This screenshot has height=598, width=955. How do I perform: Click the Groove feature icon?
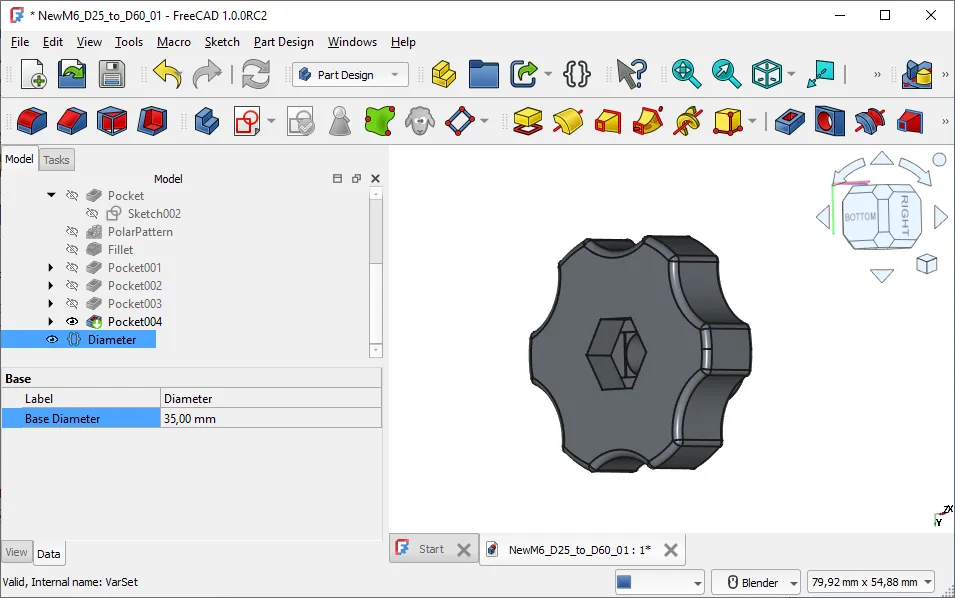click(870, 121)
